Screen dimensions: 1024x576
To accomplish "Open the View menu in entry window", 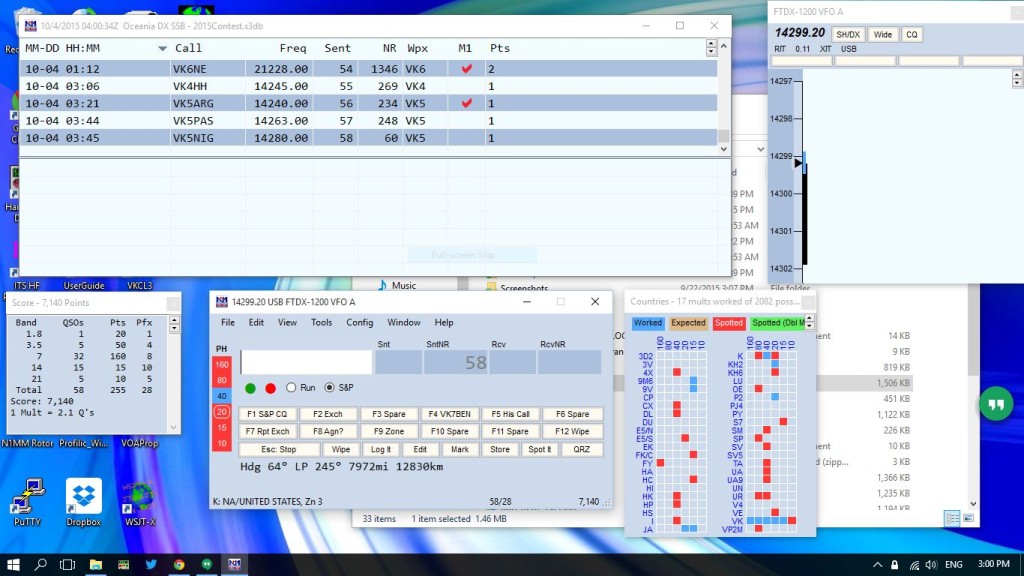I will (287, 323).
